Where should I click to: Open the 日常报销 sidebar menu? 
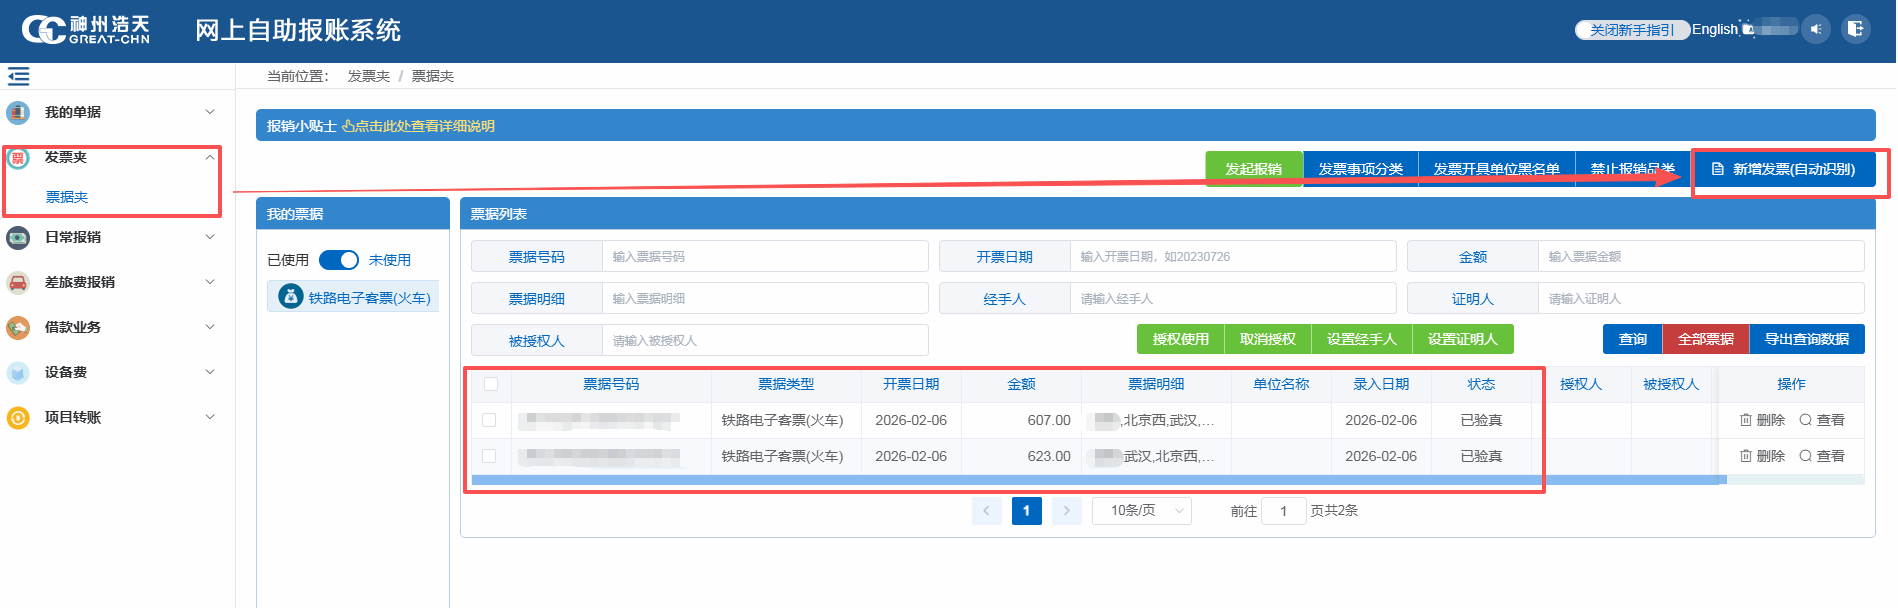[x=110, y=237]
